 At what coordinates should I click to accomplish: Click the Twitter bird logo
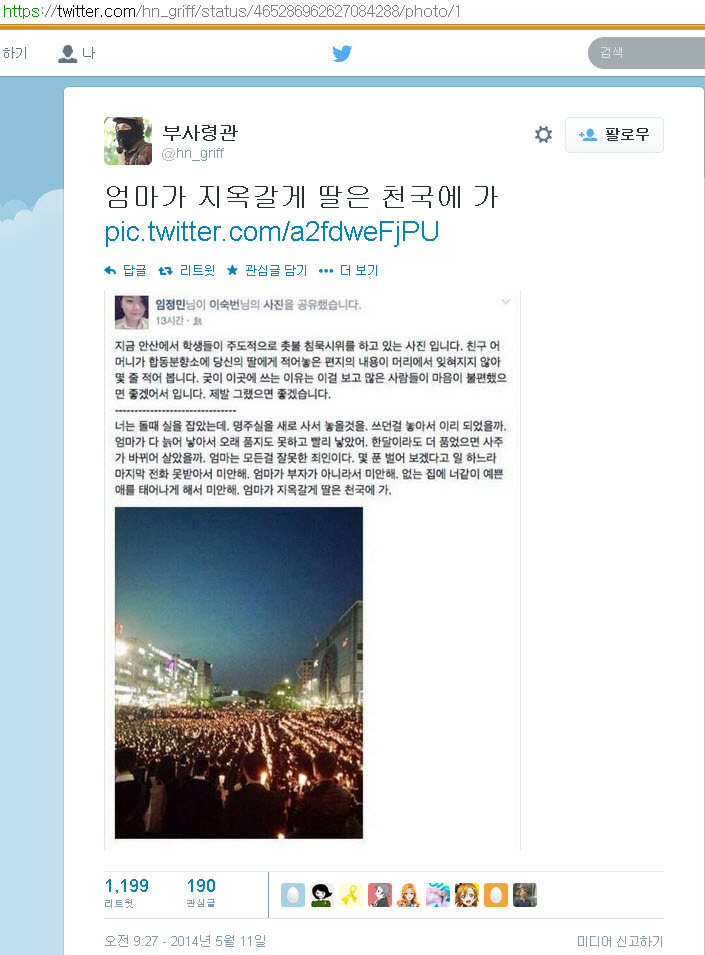coord(342,53)
